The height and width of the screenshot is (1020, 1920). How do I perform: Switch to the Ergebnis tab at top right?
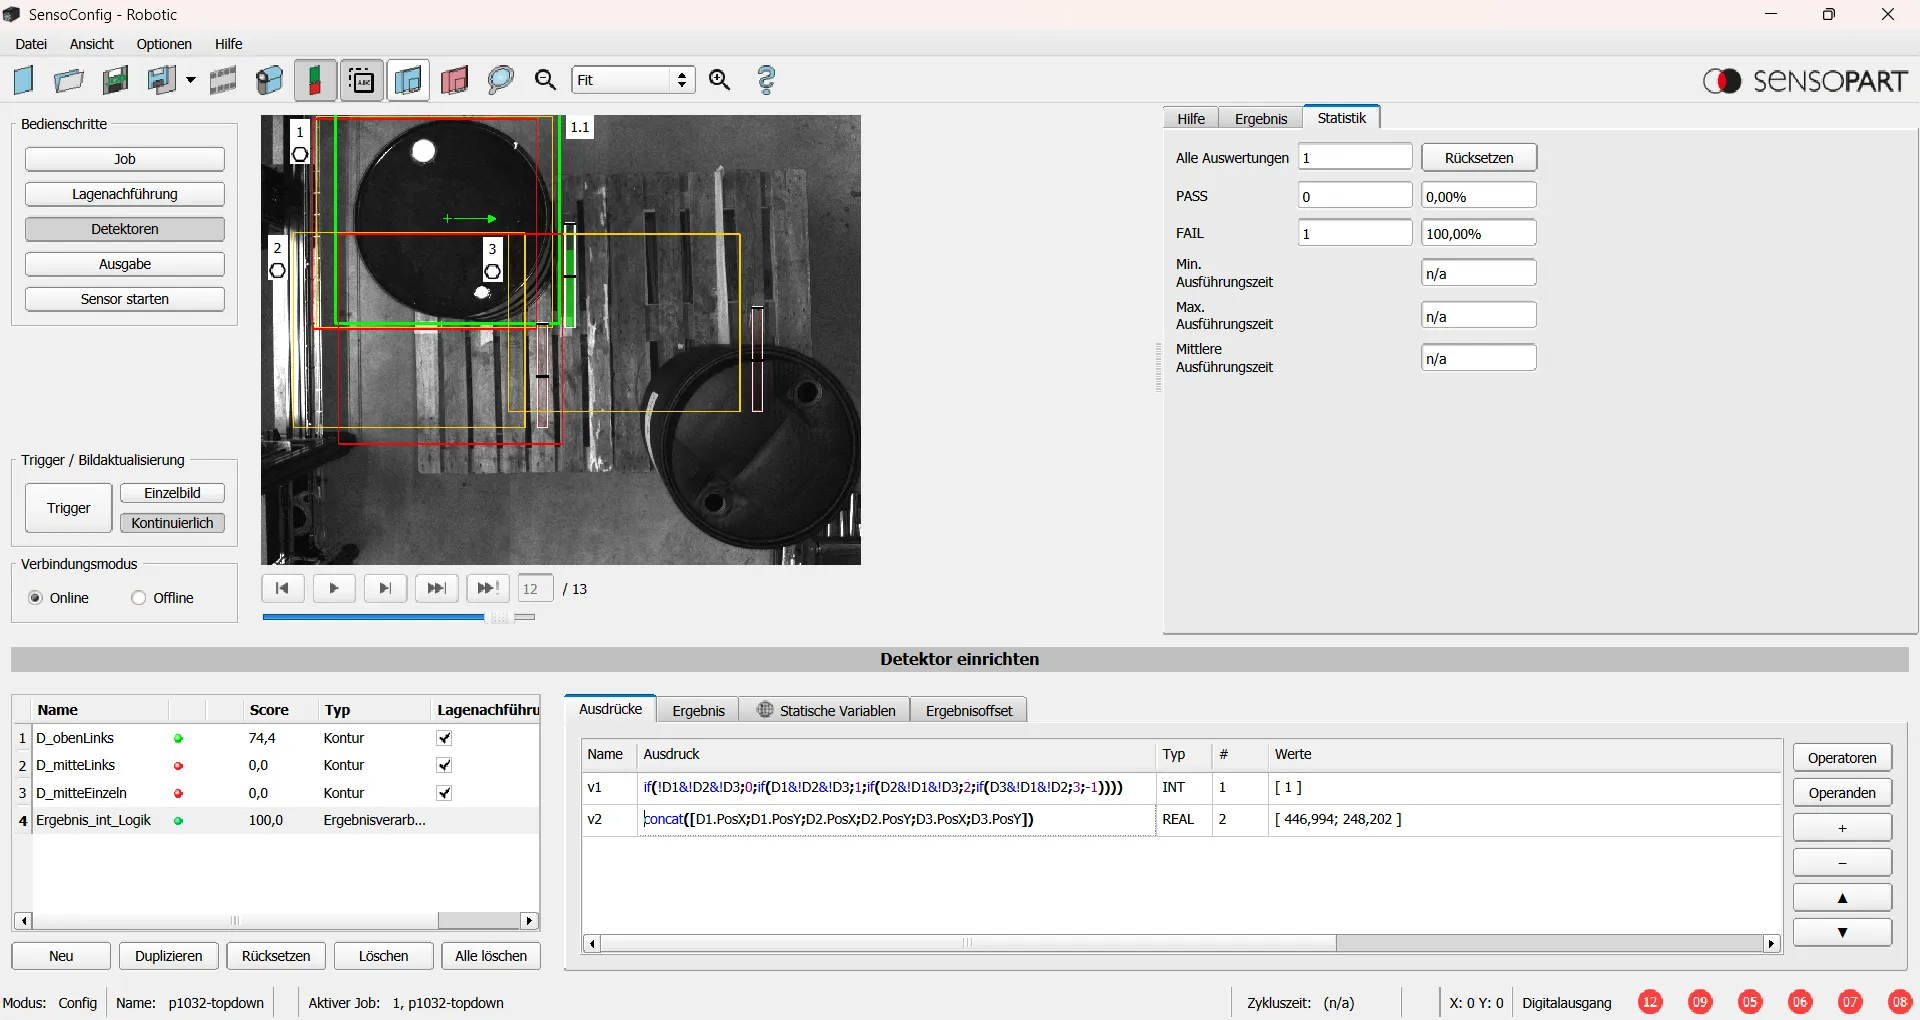1260,118
